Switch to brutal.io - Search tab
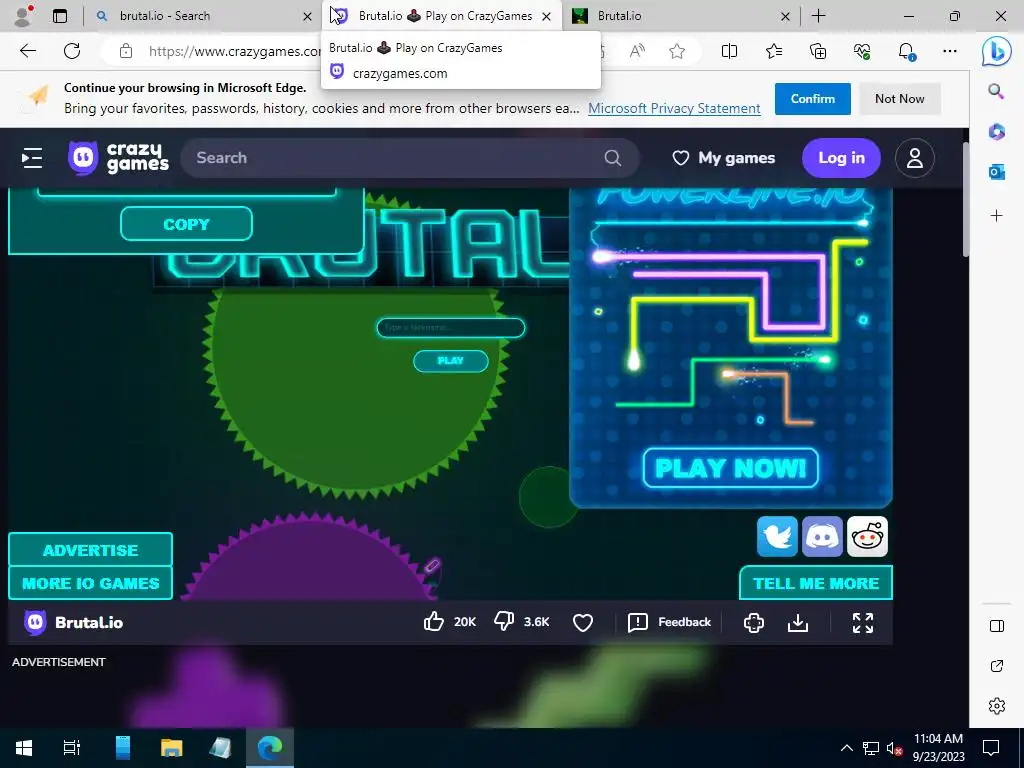1024x768 pixels. [x=204, y=16]
